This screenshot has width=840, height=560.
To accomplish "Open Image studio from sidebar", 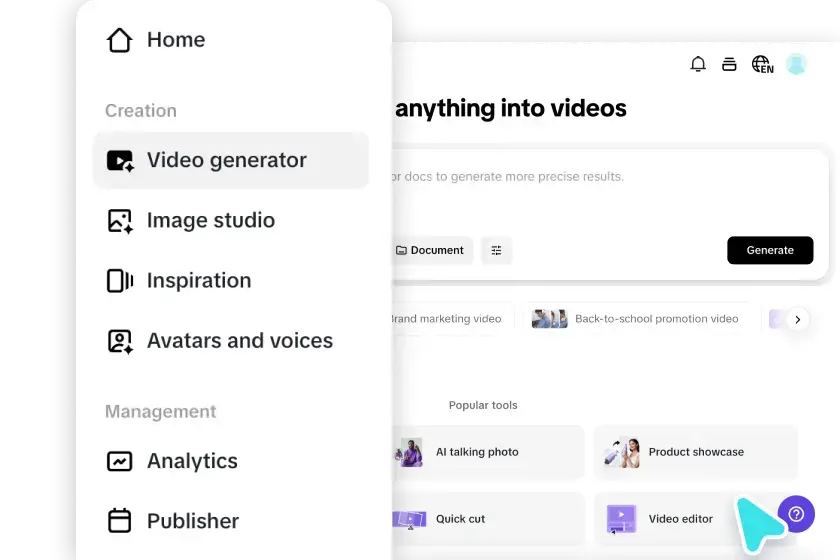I will [211, 220].
